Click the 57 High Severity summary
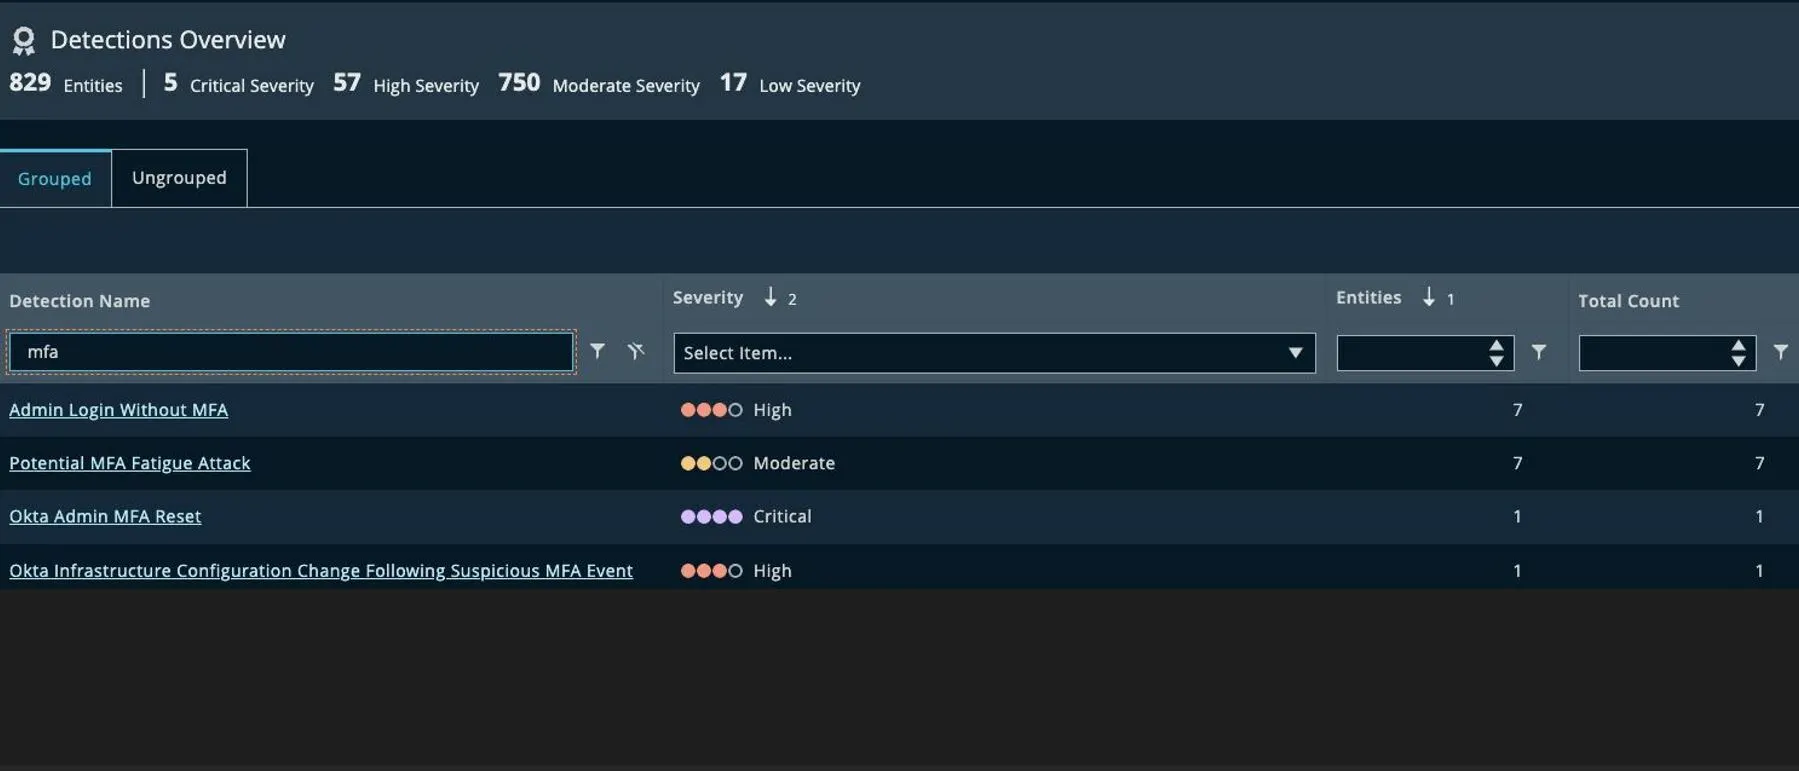Viewport: 1799px width, 771px height. tap(406, 84)
